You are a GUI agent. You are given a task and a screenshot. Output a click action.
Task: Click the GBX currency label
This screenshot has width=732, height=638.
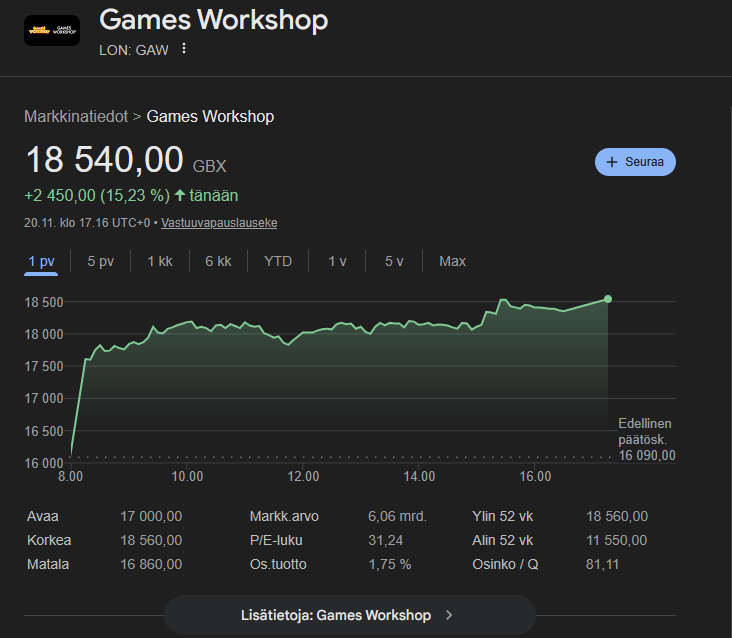pos(210,166)
